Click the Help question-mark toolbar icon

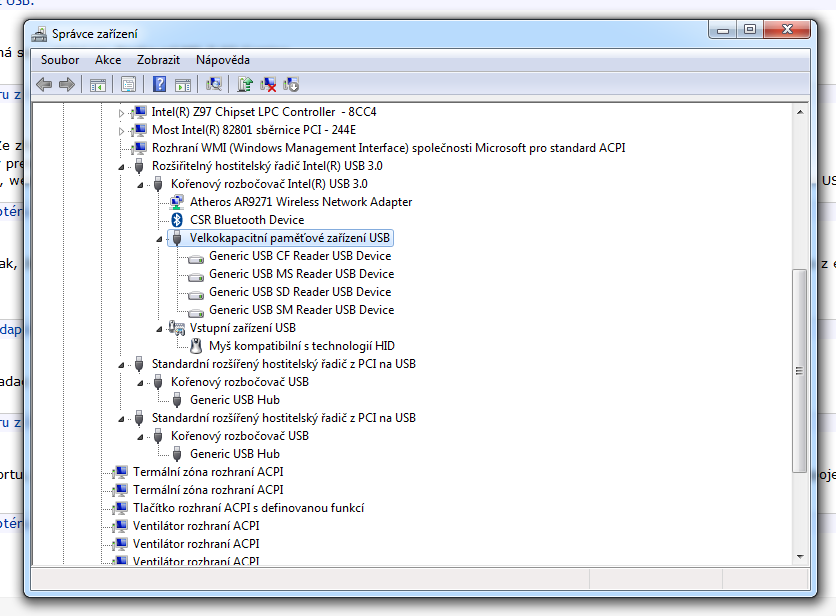click(159, 85)
